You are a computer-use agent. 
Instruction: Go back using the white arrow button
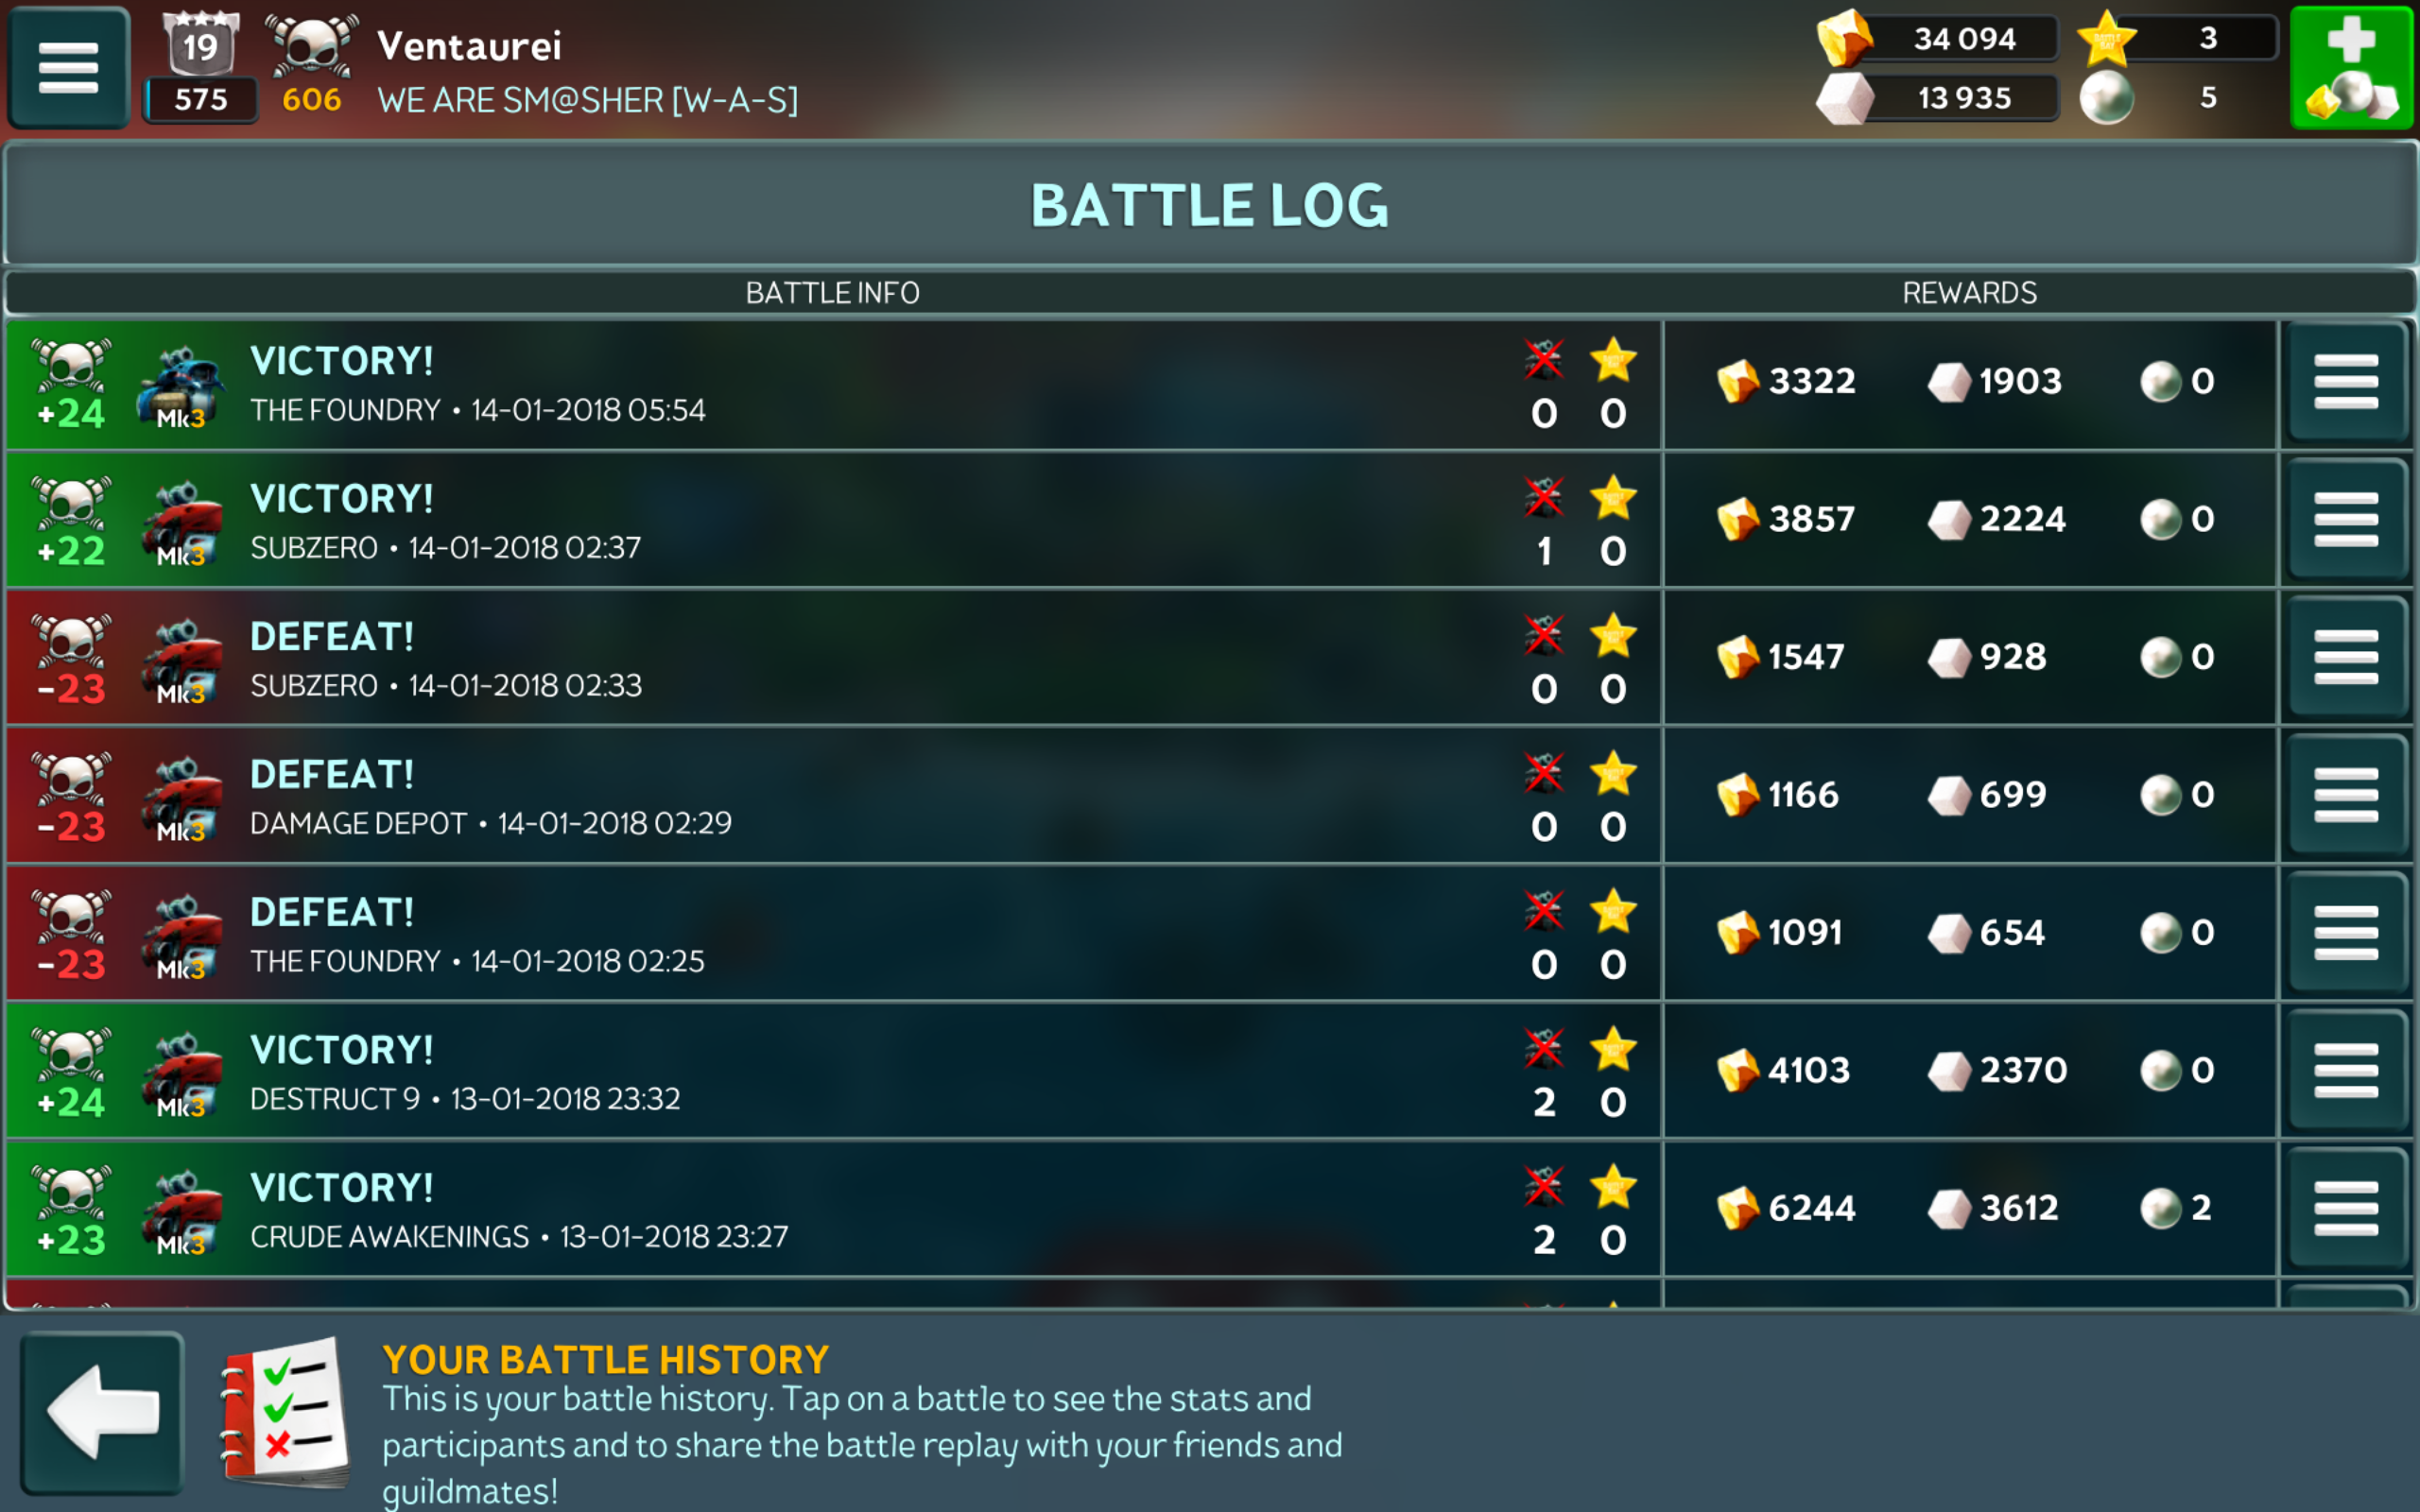tap(102, 1412)
